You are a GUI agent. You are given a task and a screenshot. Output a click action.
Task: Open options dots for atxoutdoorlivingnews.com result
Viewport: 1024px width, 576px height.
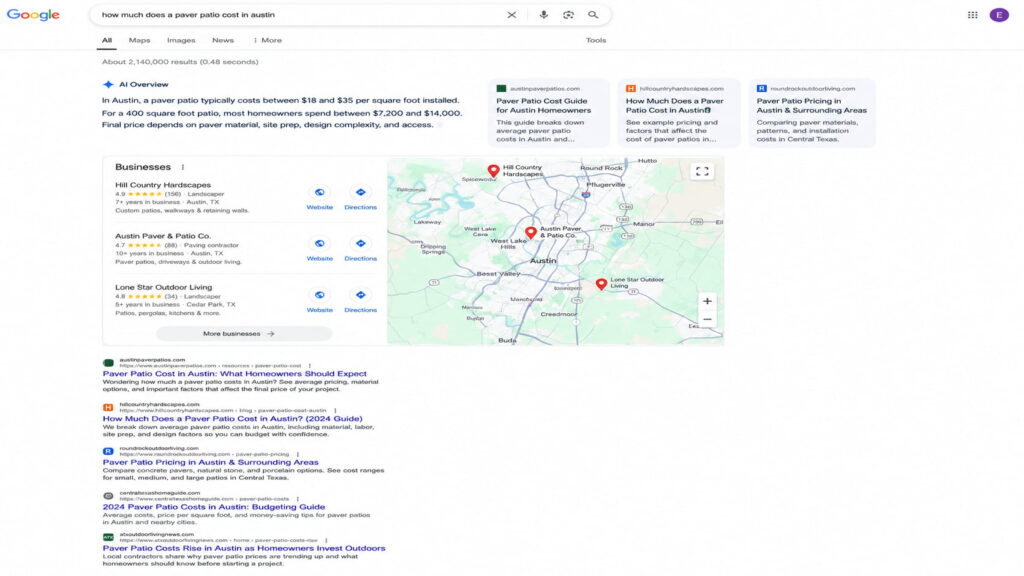pyautogui.click(x=326, y=541)
